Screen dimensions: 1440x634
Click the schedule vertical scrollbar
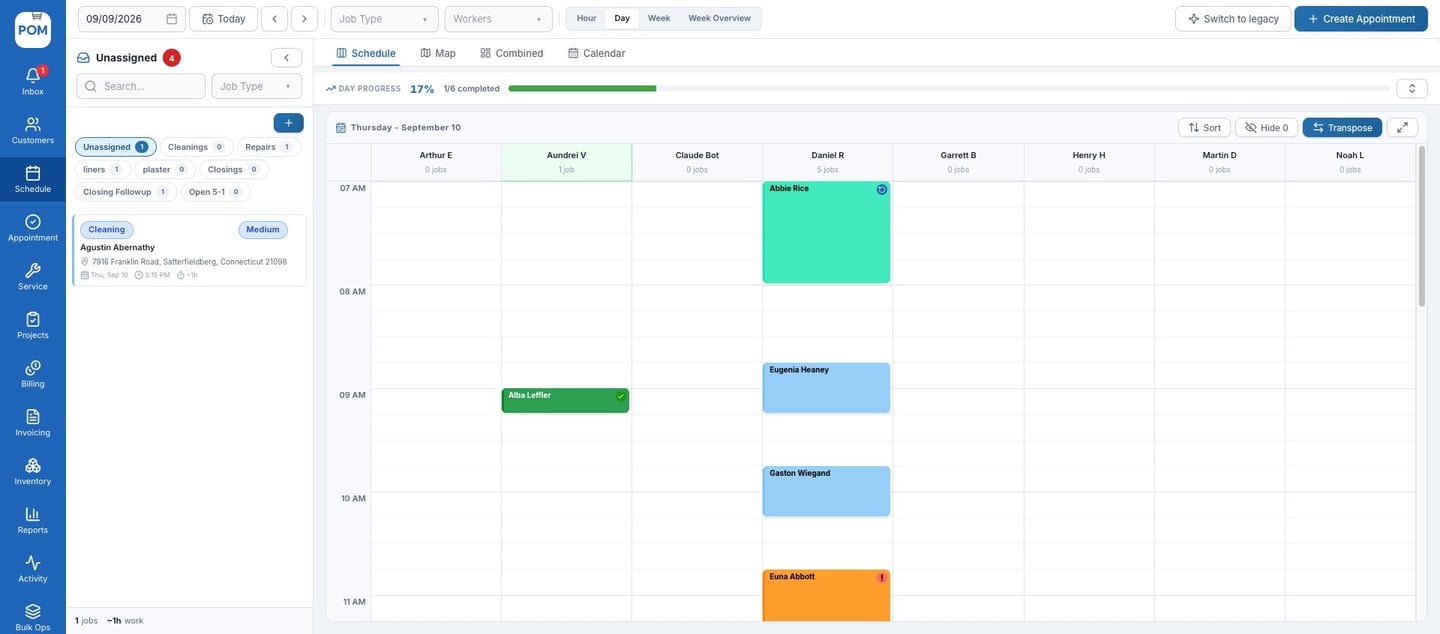click(1422, 227)
